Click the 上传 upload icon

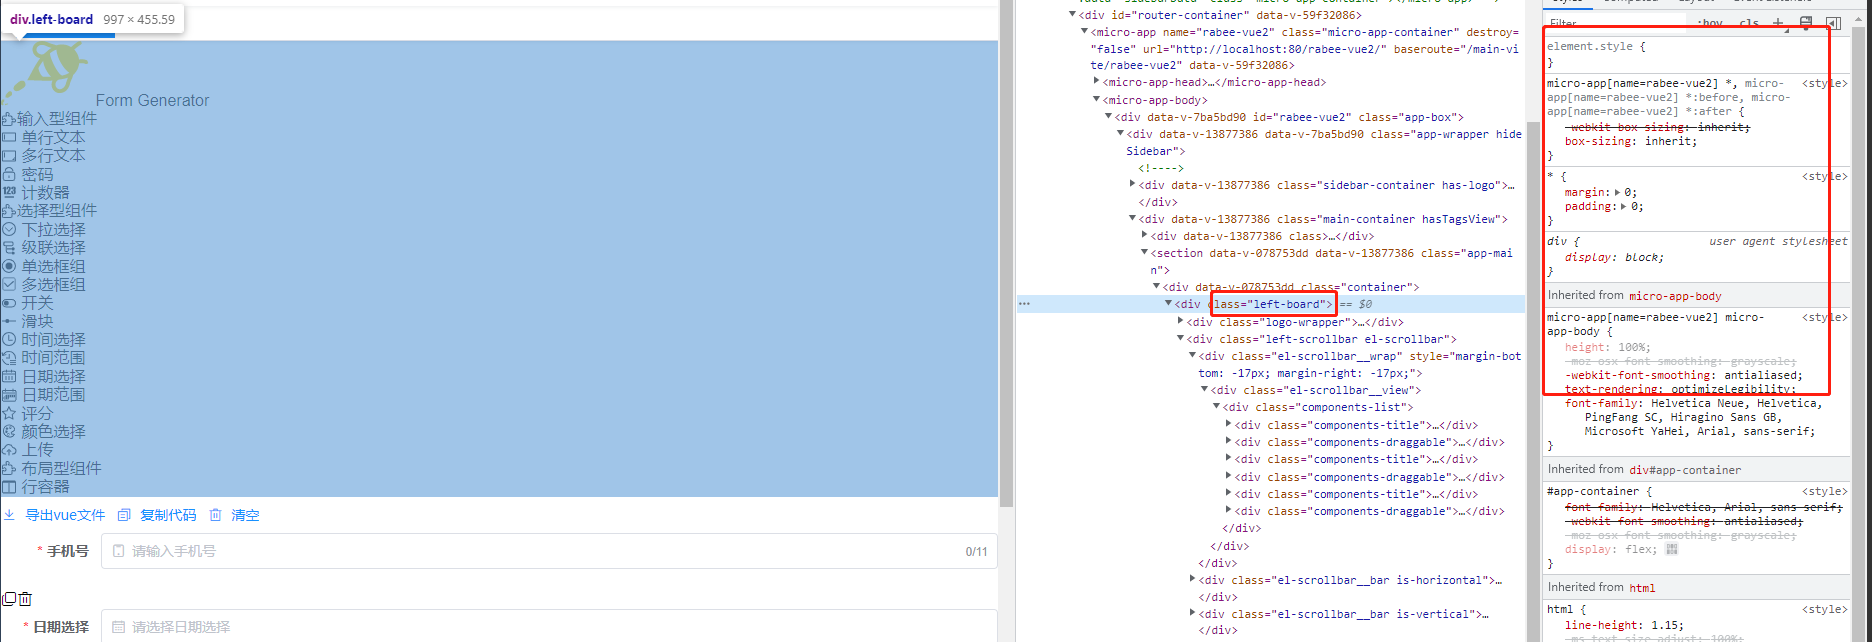(9, 450)
